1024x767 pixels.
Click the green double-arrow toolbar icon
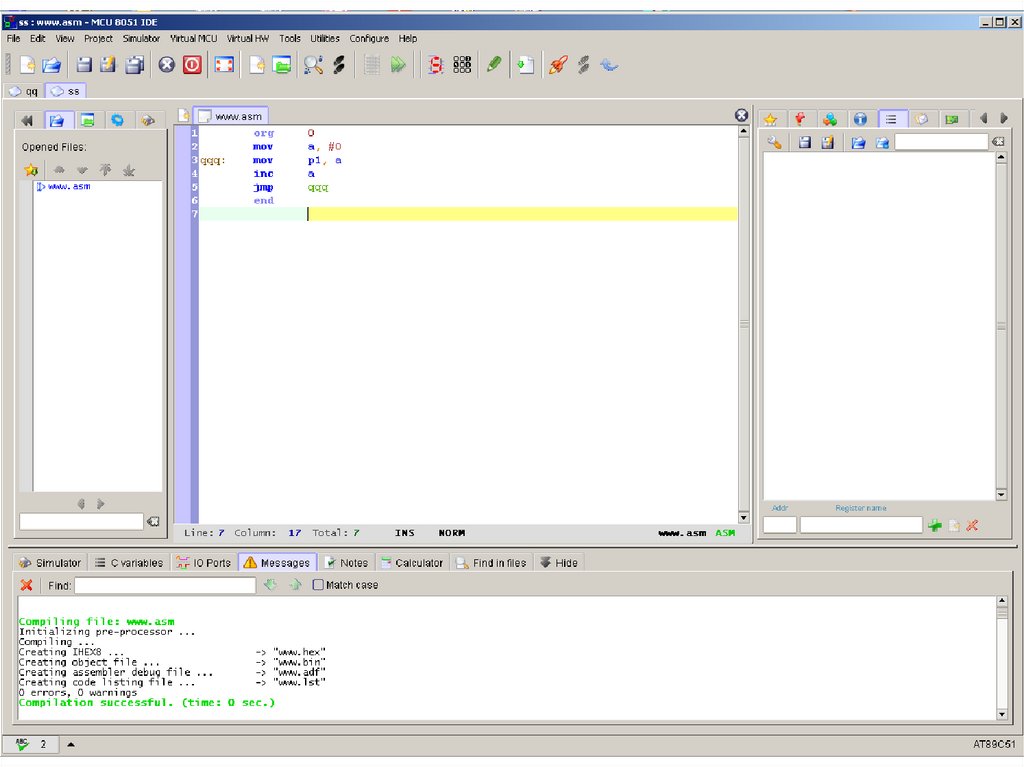click(399, 65)
